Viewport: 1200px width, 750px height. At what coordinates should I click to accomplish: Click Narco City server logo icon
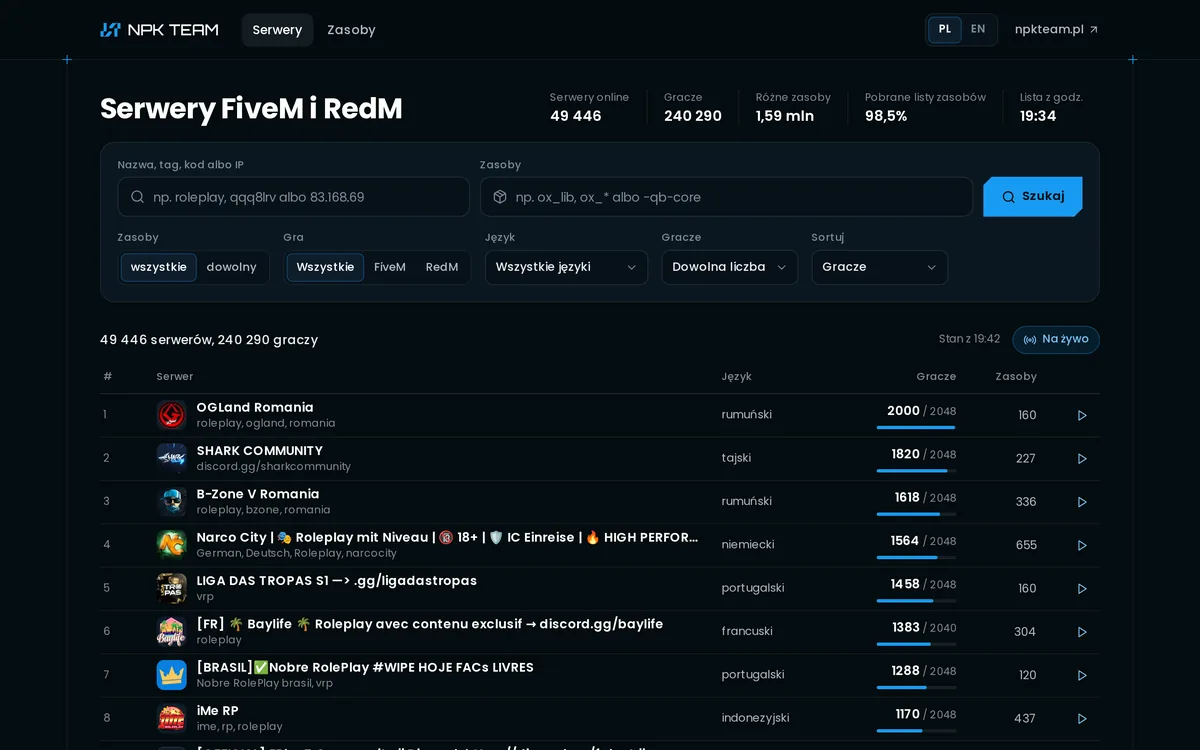172,545
